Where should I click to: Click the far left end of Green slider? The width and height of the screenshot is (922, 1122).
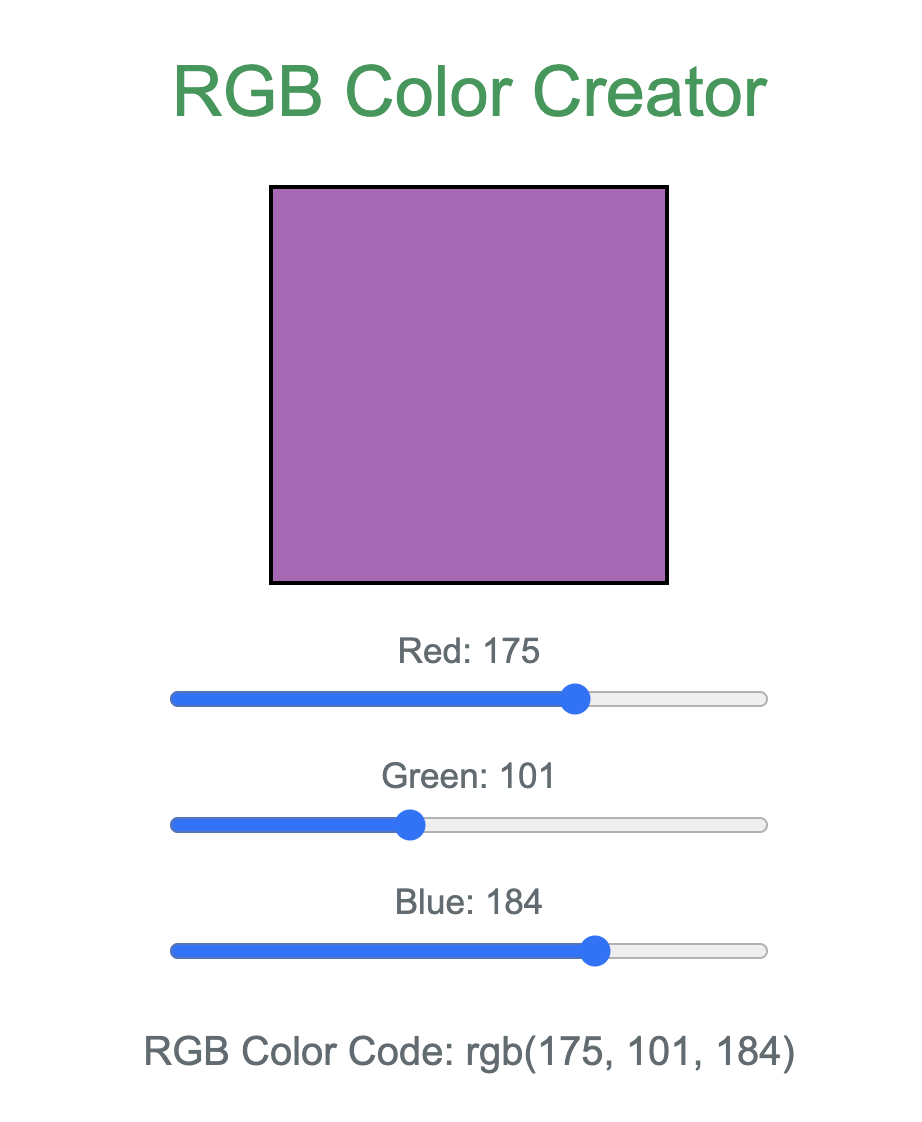(176, 825)
